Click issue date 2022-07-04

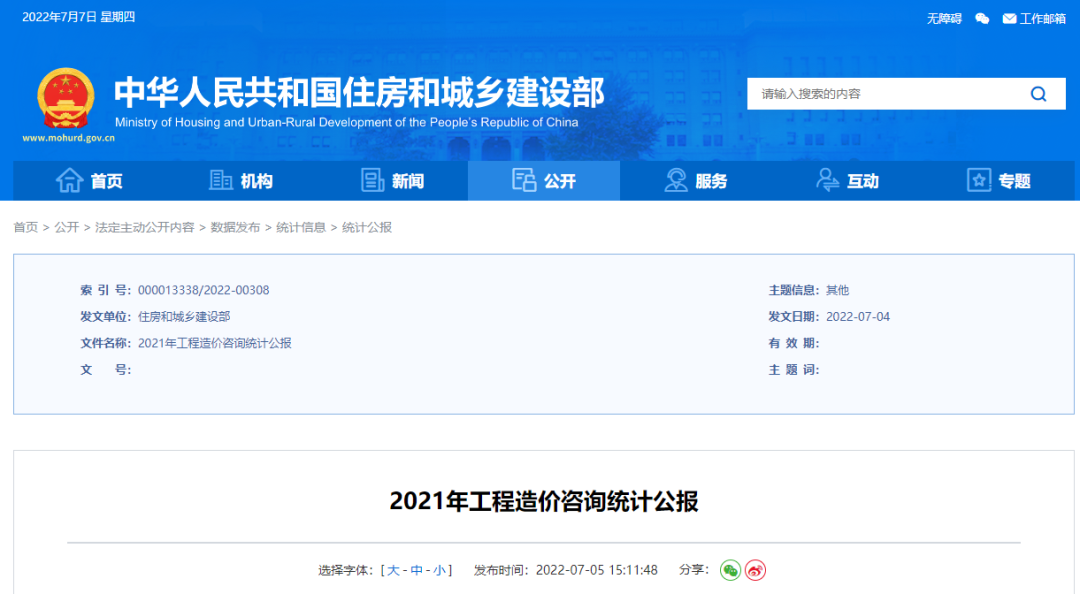(858, 316)
